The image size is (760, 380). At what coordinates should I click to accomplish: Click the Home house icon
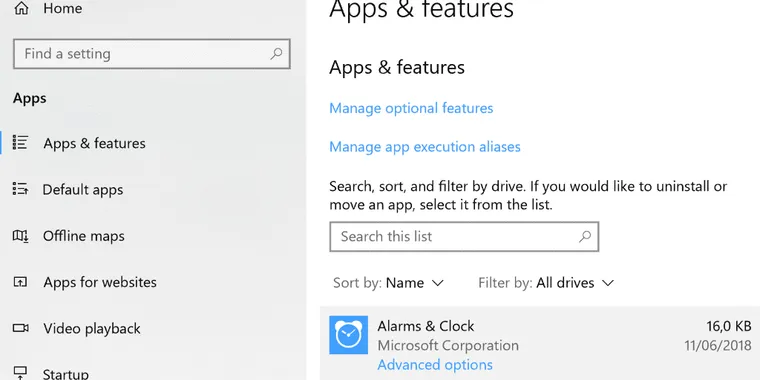(x=21, y=8)
